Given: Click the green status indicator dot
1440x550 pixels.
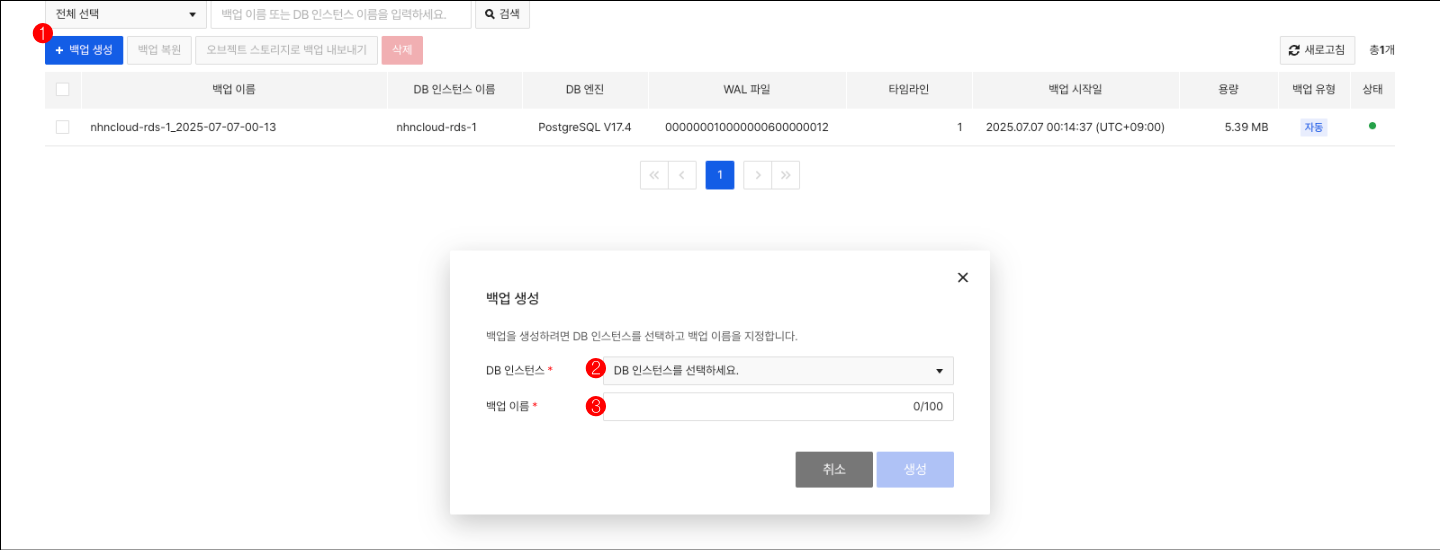Looking at the screenshot, I should coord(1372,126).
